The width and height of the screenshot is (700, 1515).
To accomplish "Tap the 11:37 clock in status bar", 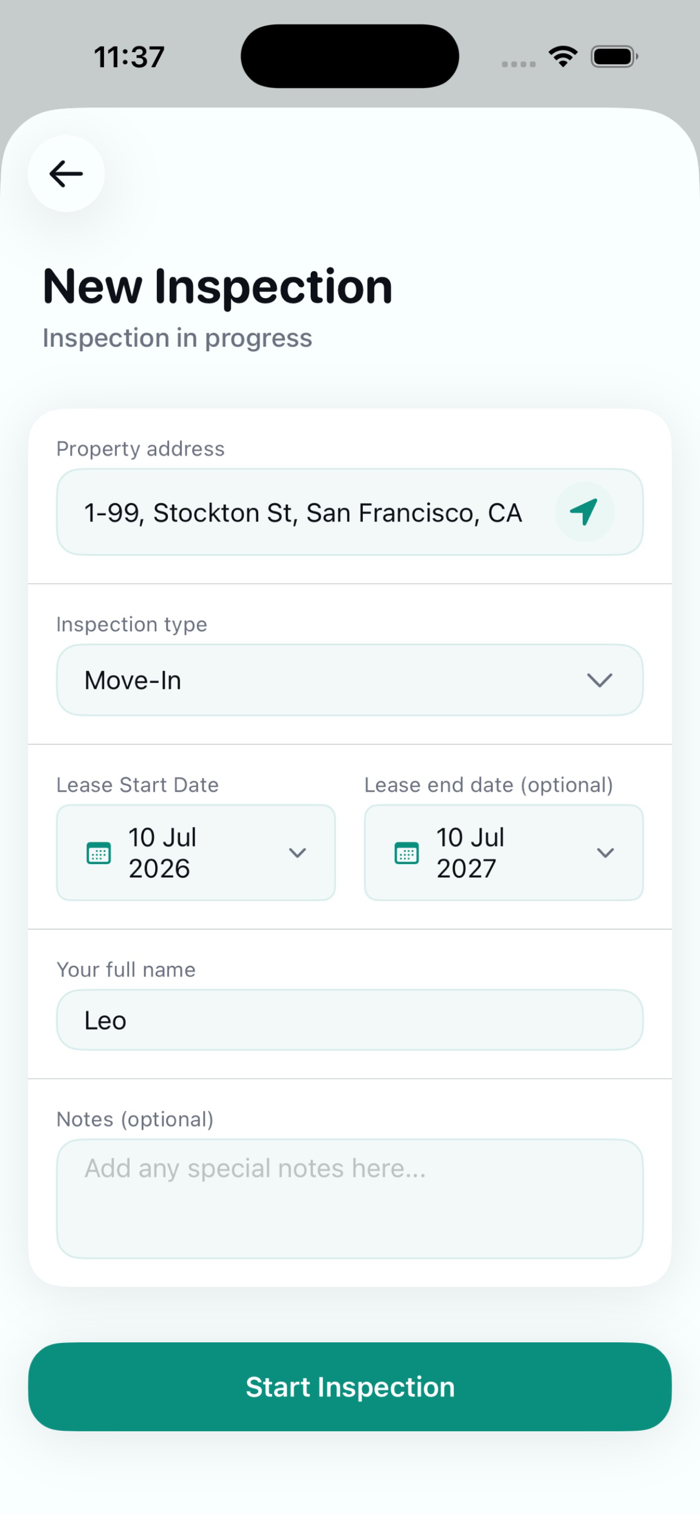I will tap(129, 57).
